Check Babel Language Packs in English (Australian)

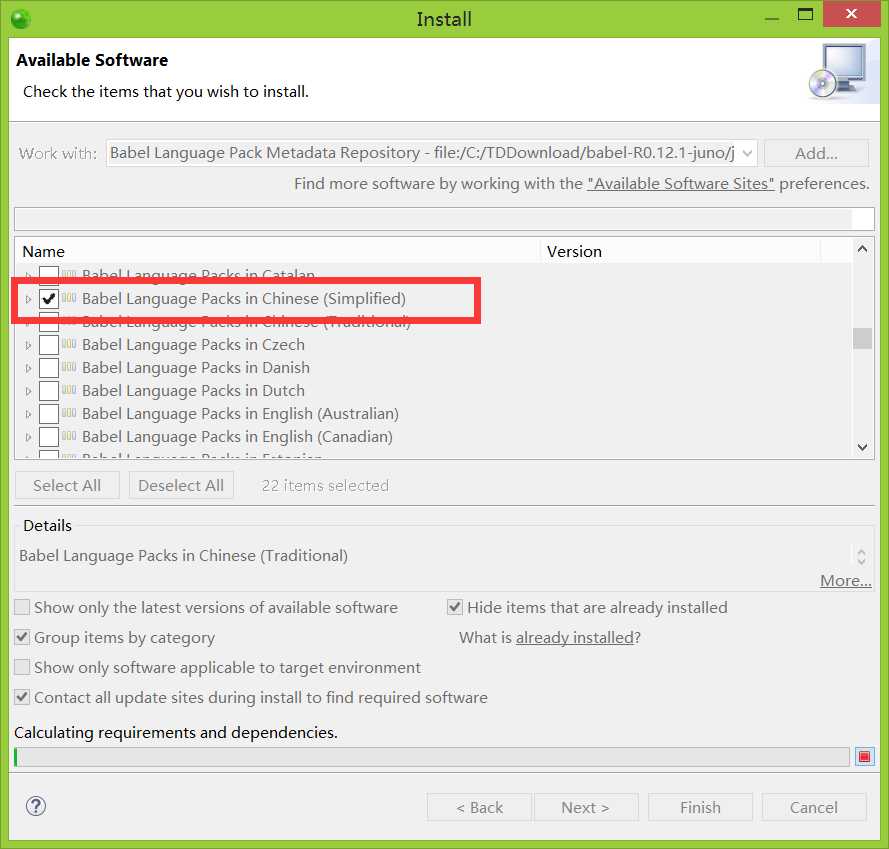[x=49, y=413]
